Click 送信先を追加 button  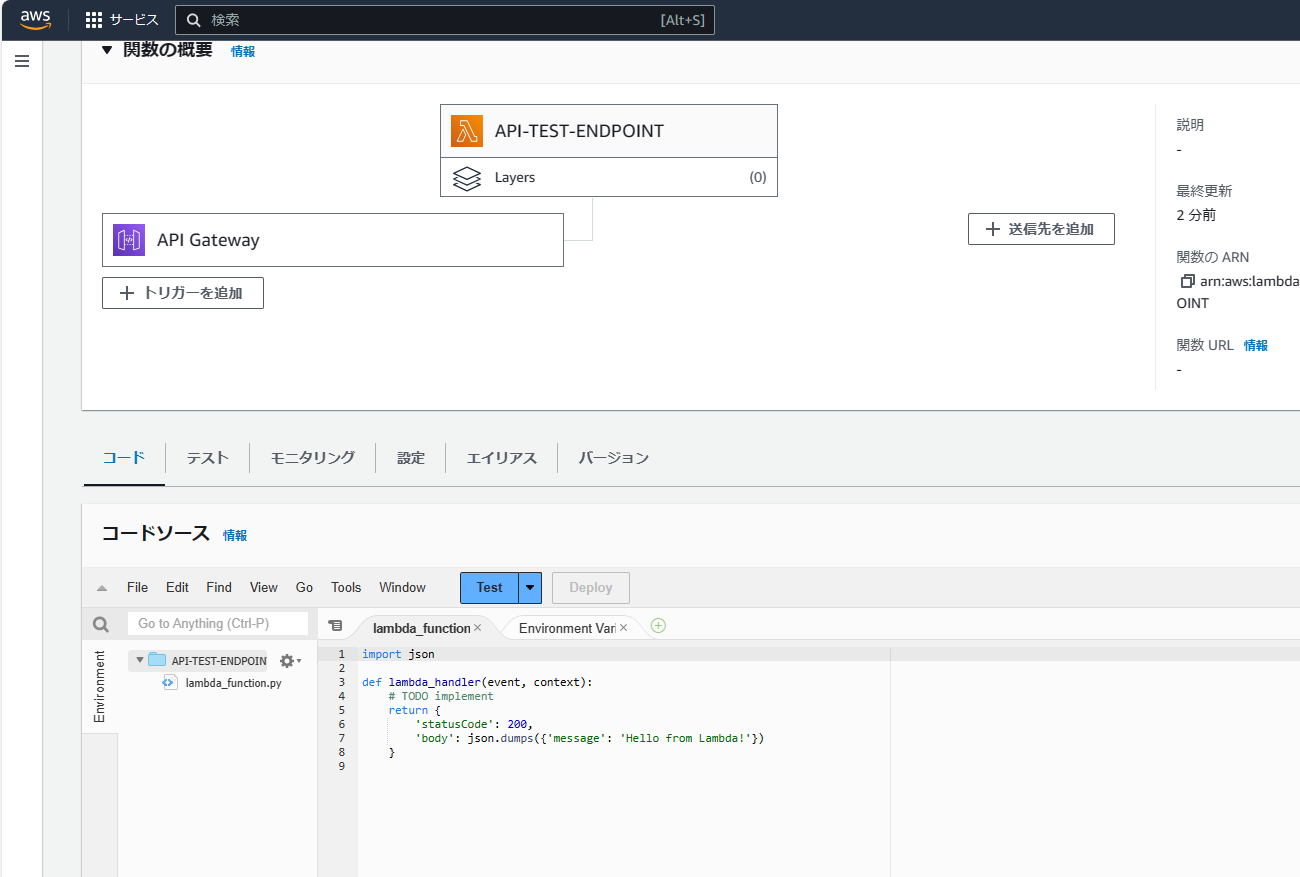(x=1041, y=229)
